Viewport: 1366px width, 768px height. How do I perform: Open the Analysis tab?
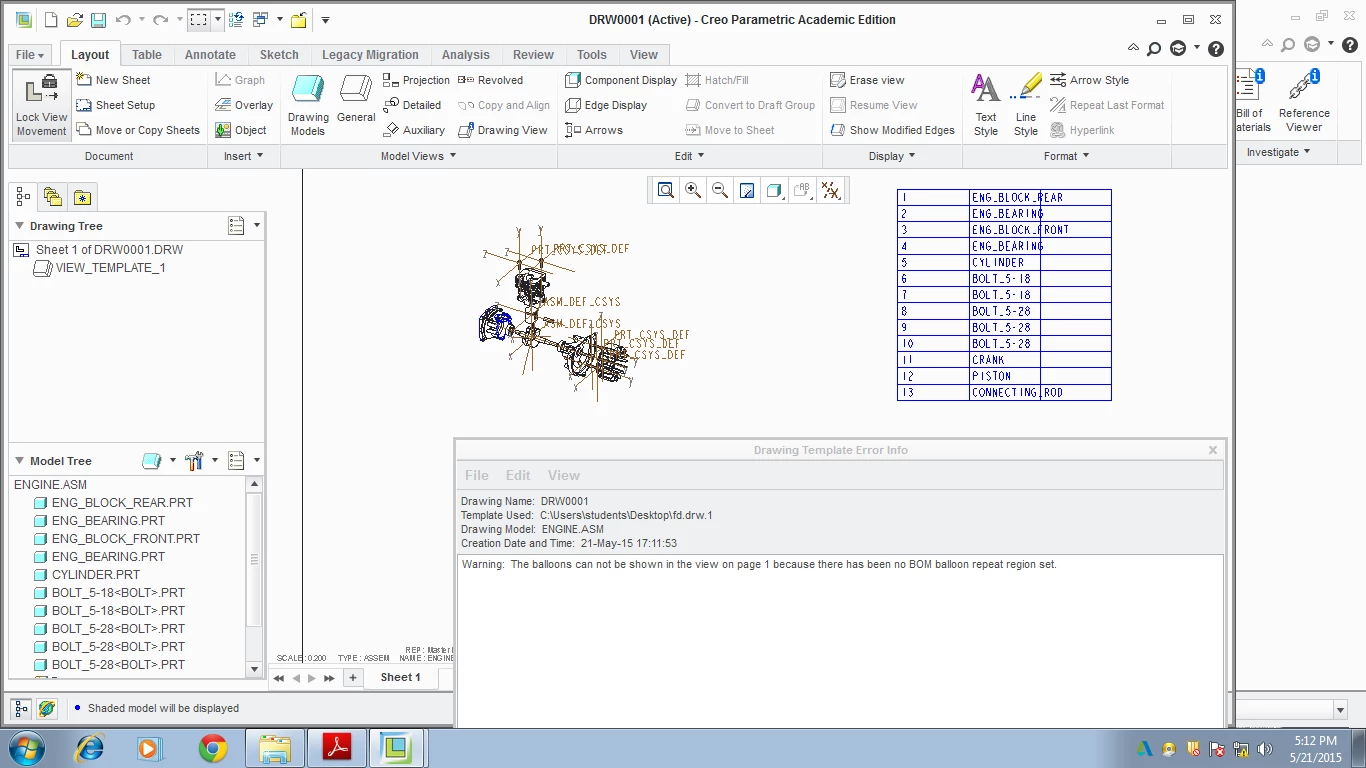[466, 55]
